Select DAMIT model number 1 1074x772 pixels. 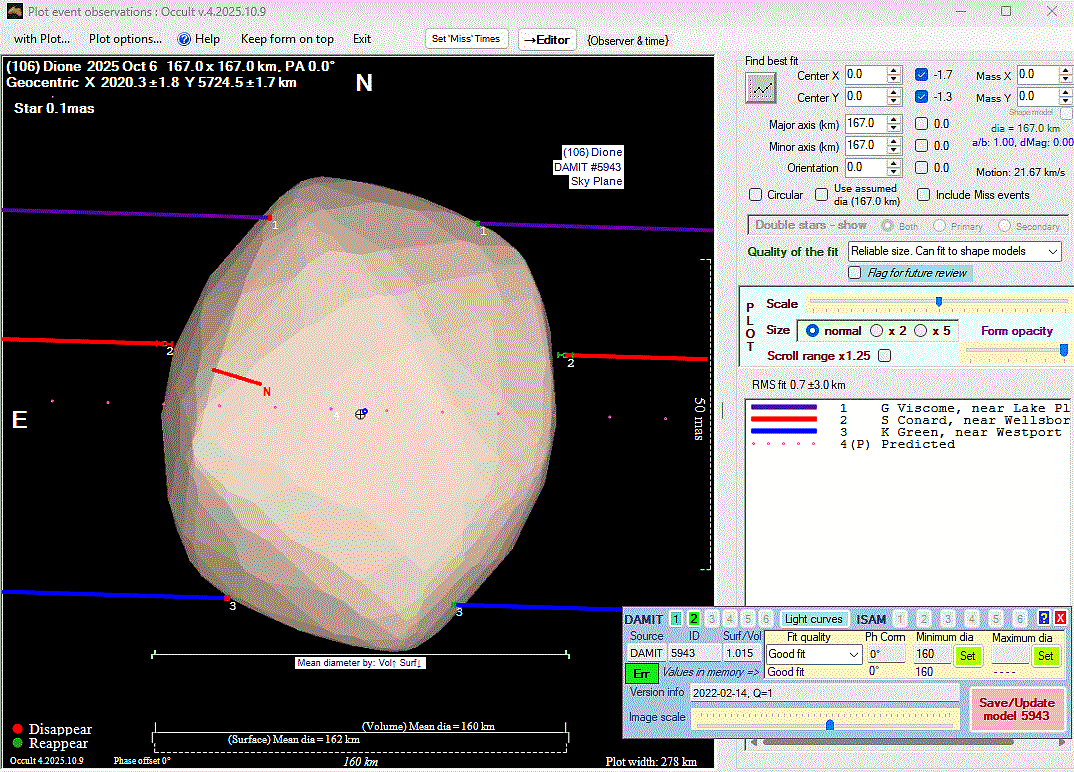676,619
